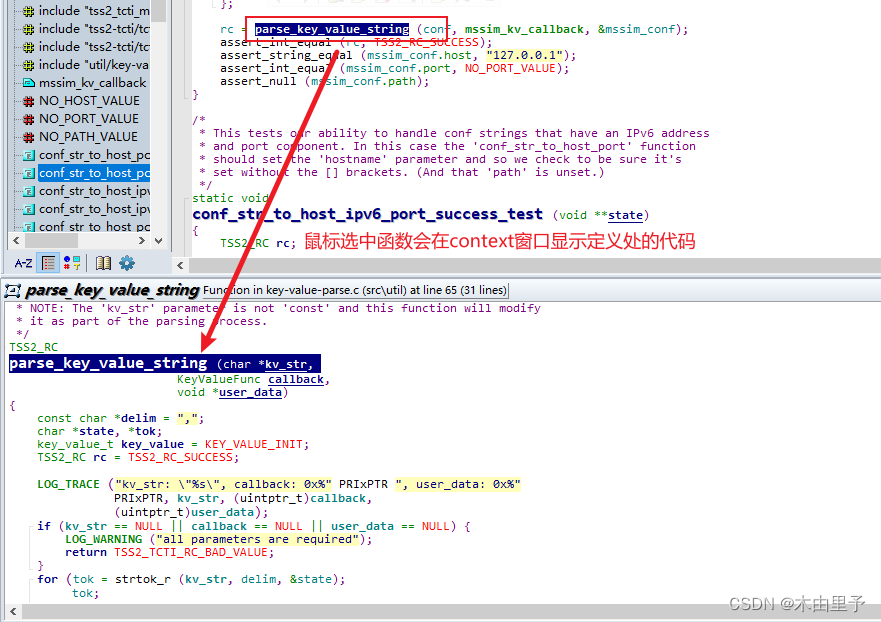Open the book-shaped documentation icon
The width and height of the screenshot is (881, 622).
[x=104, y=262]
